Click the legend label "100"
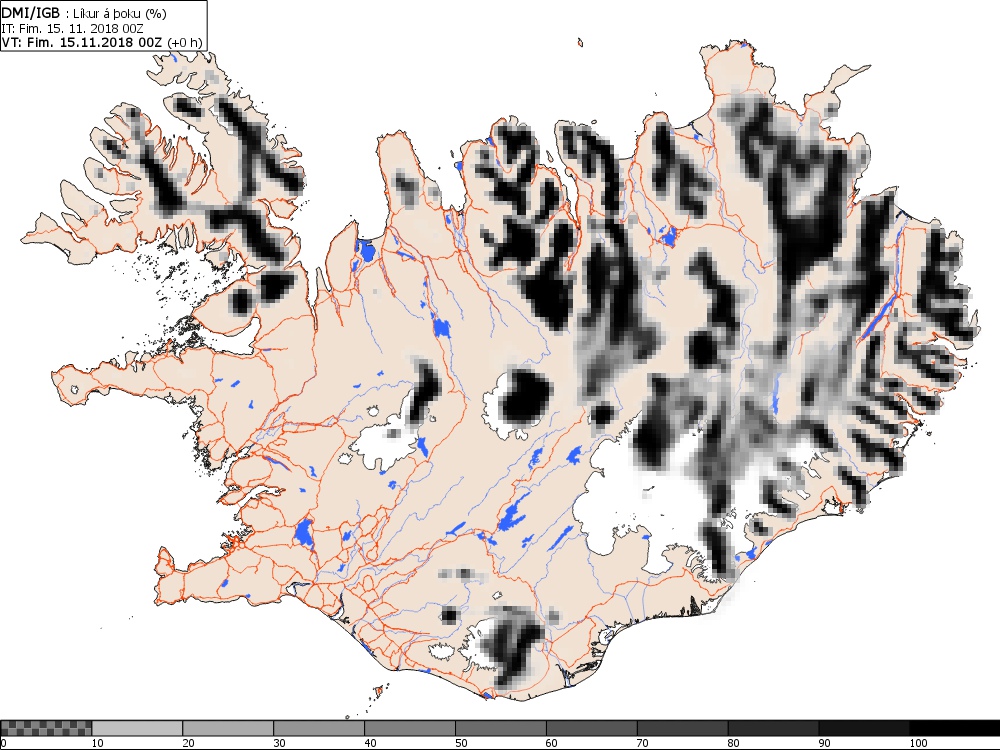1000x750 pixels. click(918, 743)
